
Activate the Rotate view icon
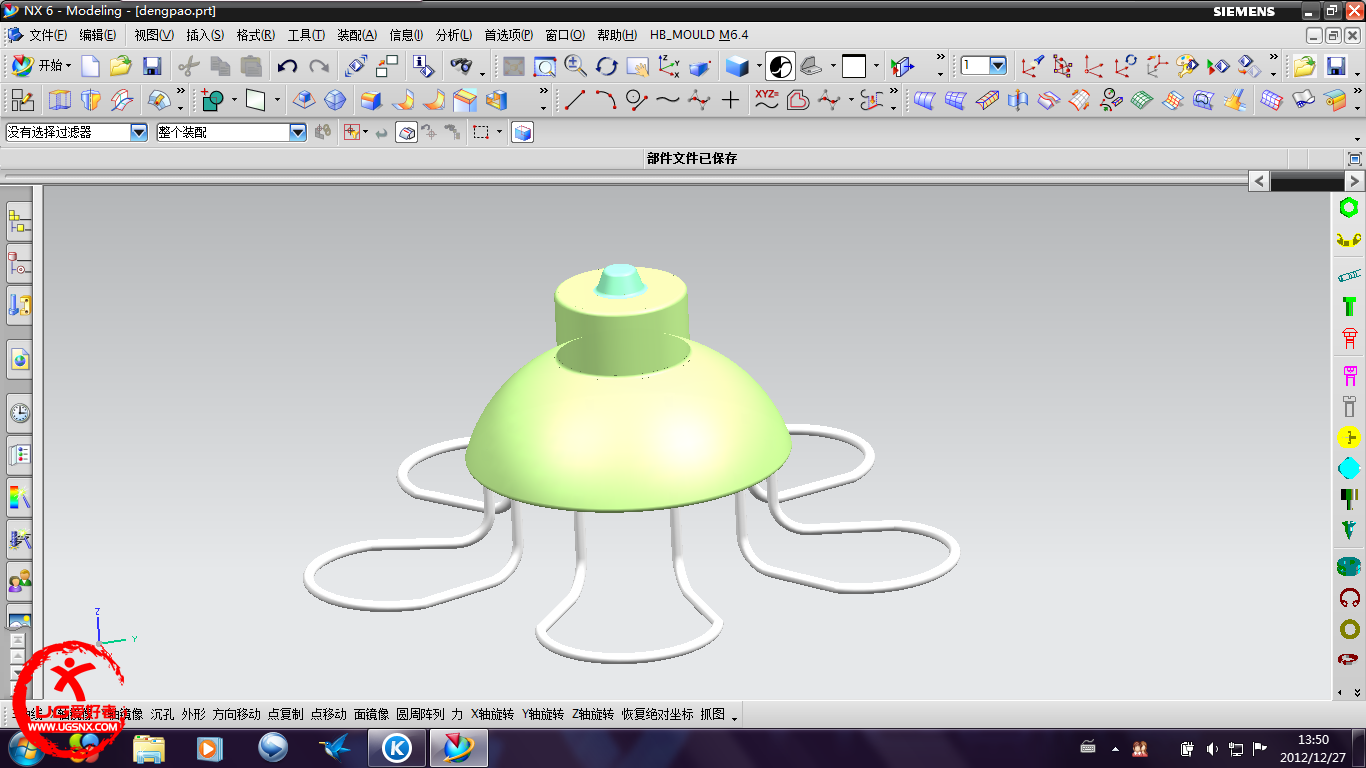pos(606,66)
